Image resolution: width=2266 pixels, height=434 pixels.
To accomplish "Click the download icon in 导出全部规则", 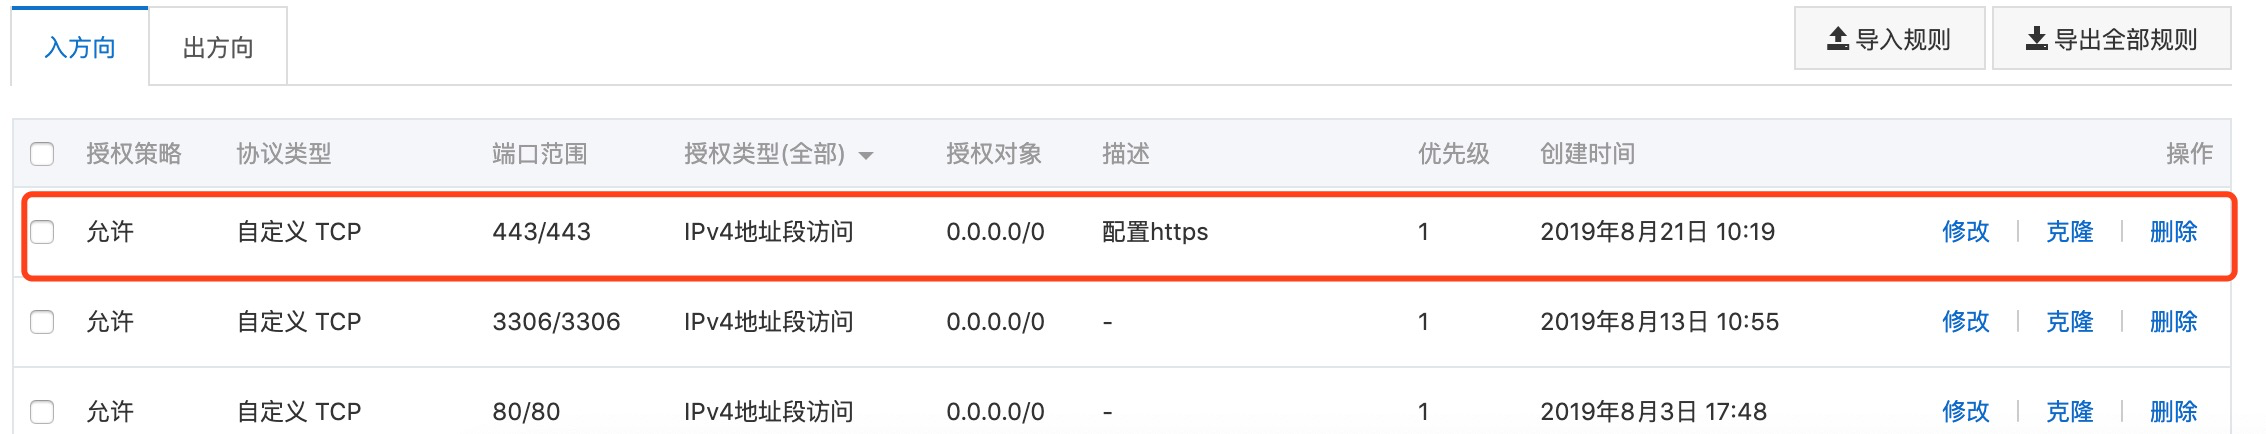I will [2036, 39].
